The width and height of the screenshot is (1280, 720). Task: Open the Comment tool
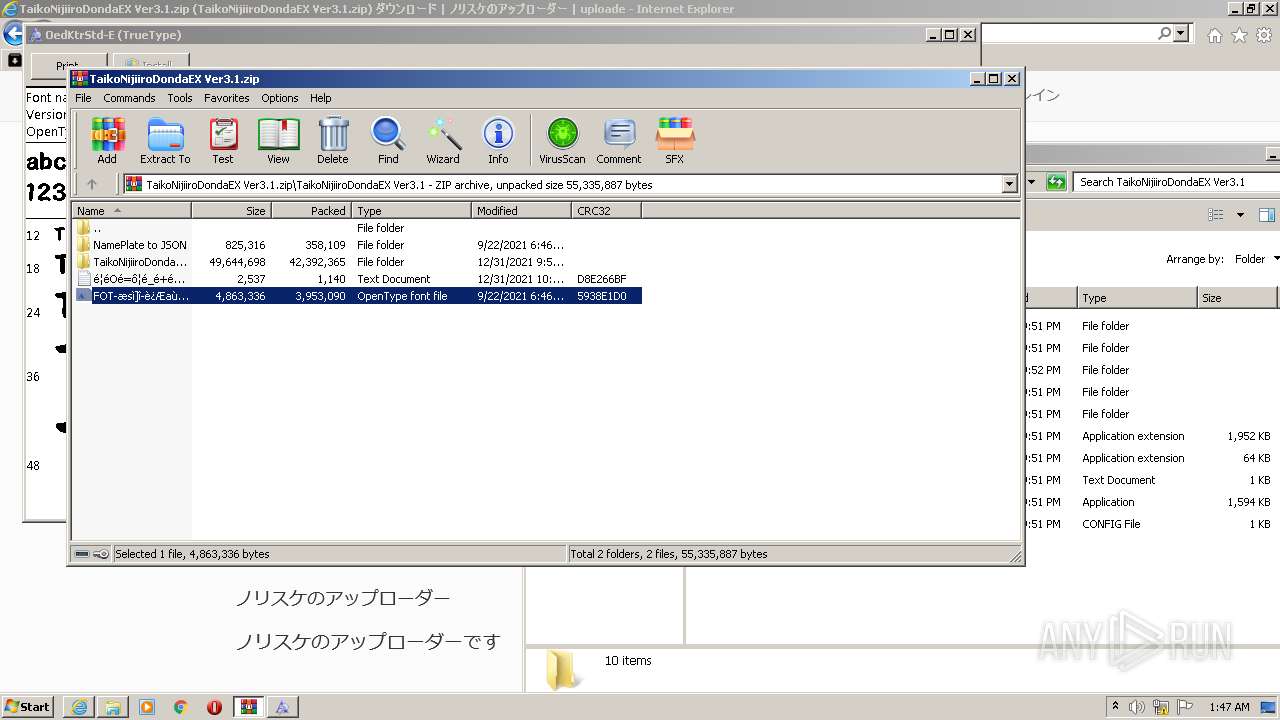tap(619, 141)
